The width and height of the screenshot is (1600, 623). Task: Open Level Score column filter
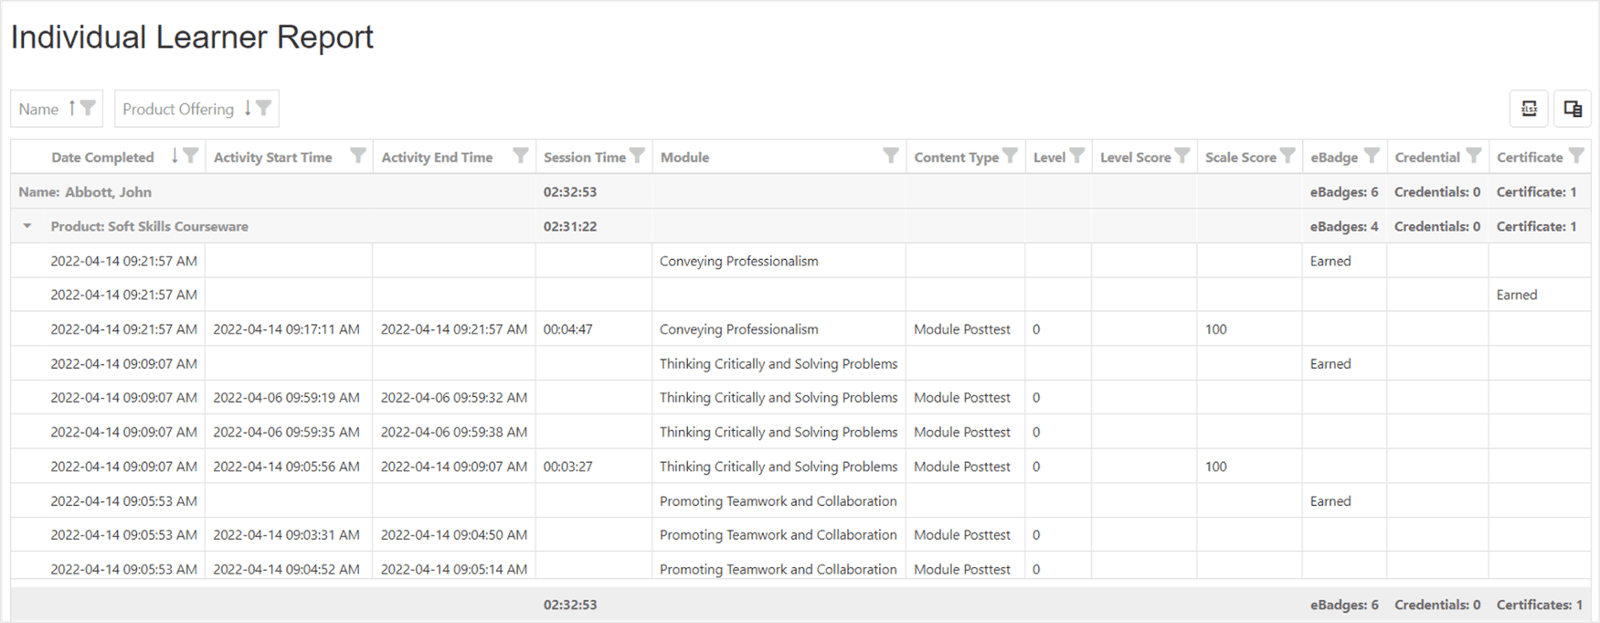(1183, 156)
